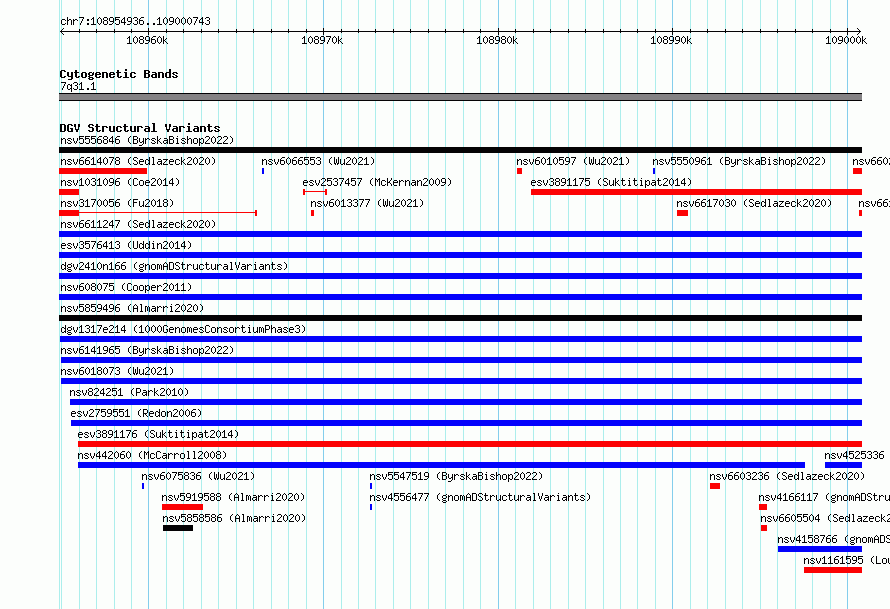Click nsv6605504 Sedlazeck variant label
Viewport: 890px width, 609px height.
click(825, 518)
